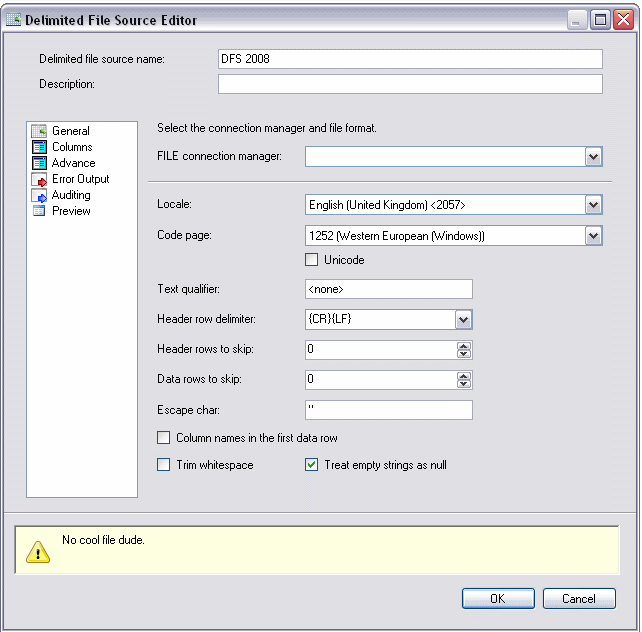Open the General page label
The image size is (642, 632).
pos(71,131)
